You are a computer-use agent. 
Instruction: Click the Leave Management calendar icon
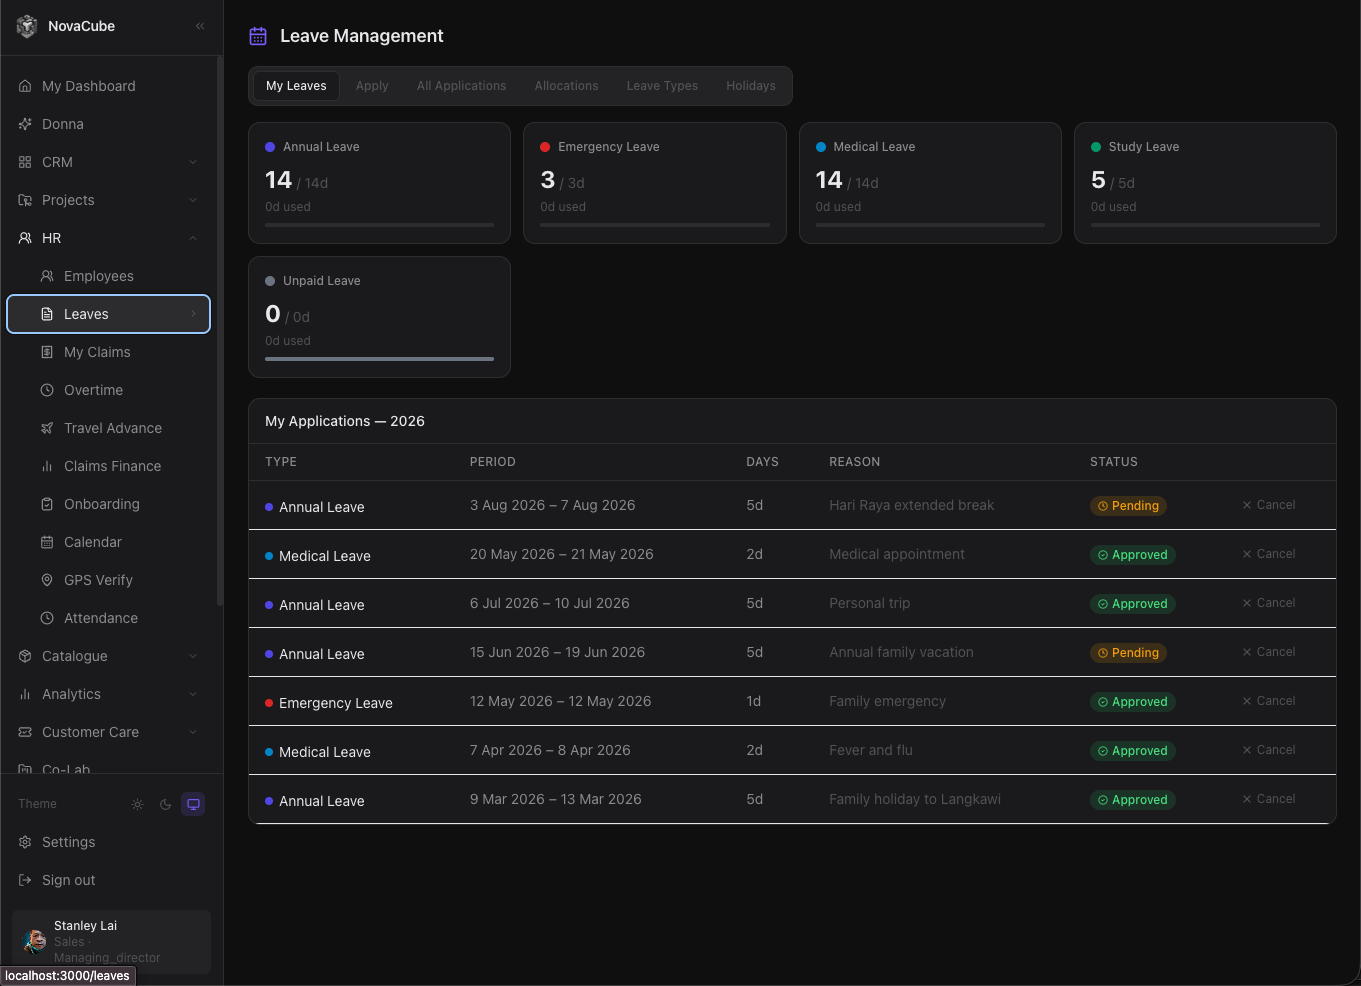[258, 36]
